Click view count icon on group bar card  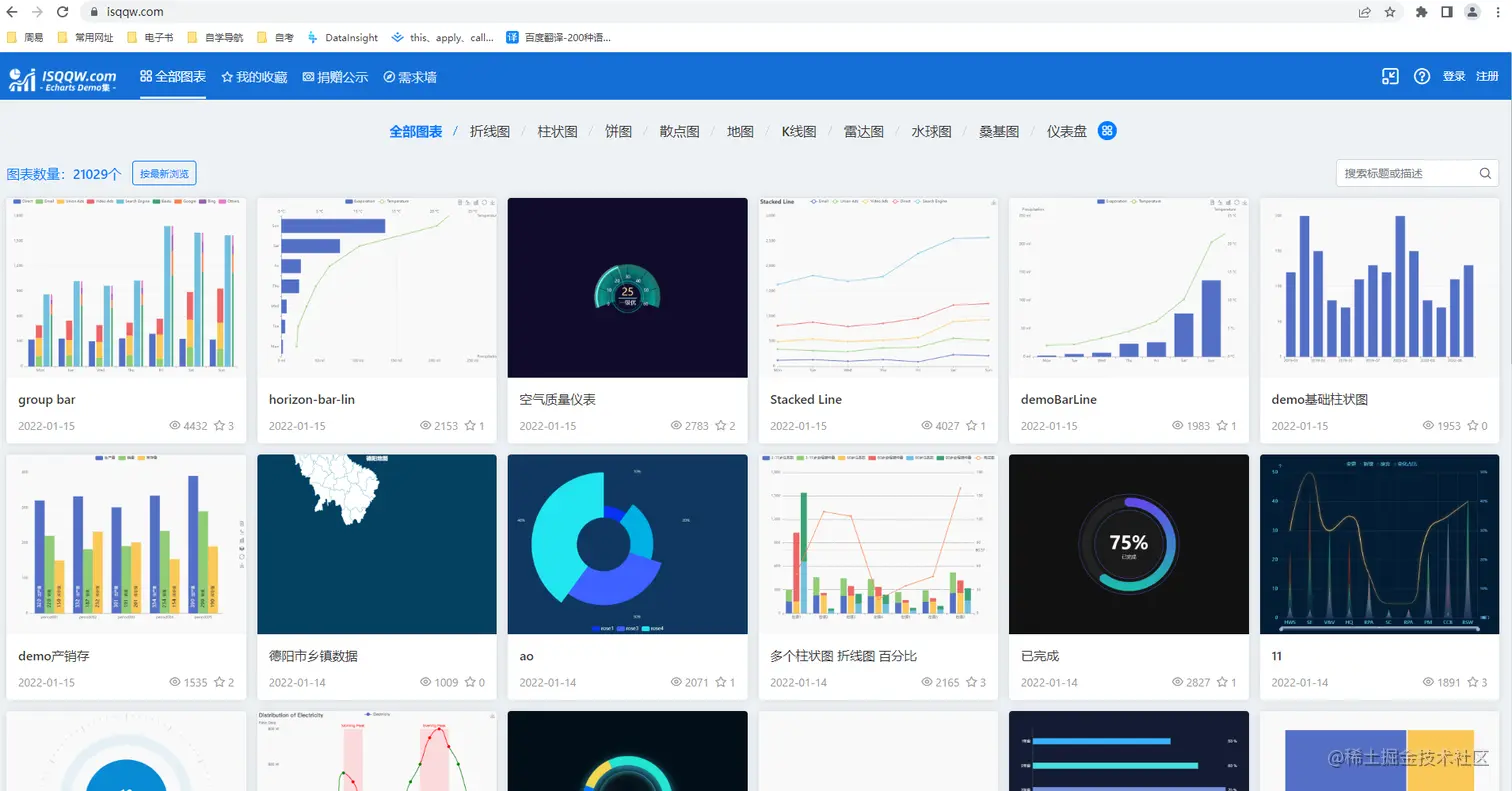pyautogui.click(x=176, y=426)
